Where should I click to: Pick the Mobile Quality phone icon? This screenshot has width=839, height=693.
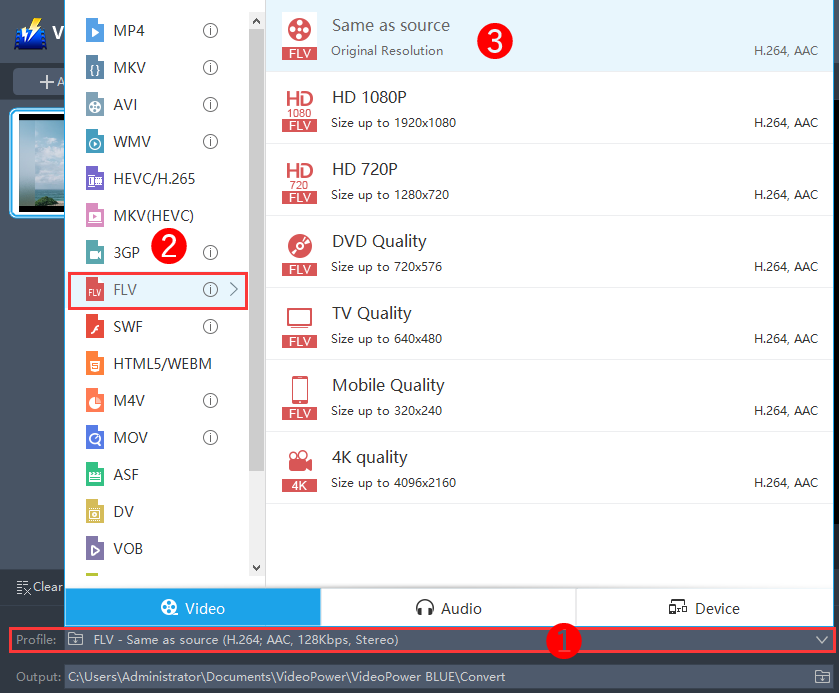click(x=299, y=395)
